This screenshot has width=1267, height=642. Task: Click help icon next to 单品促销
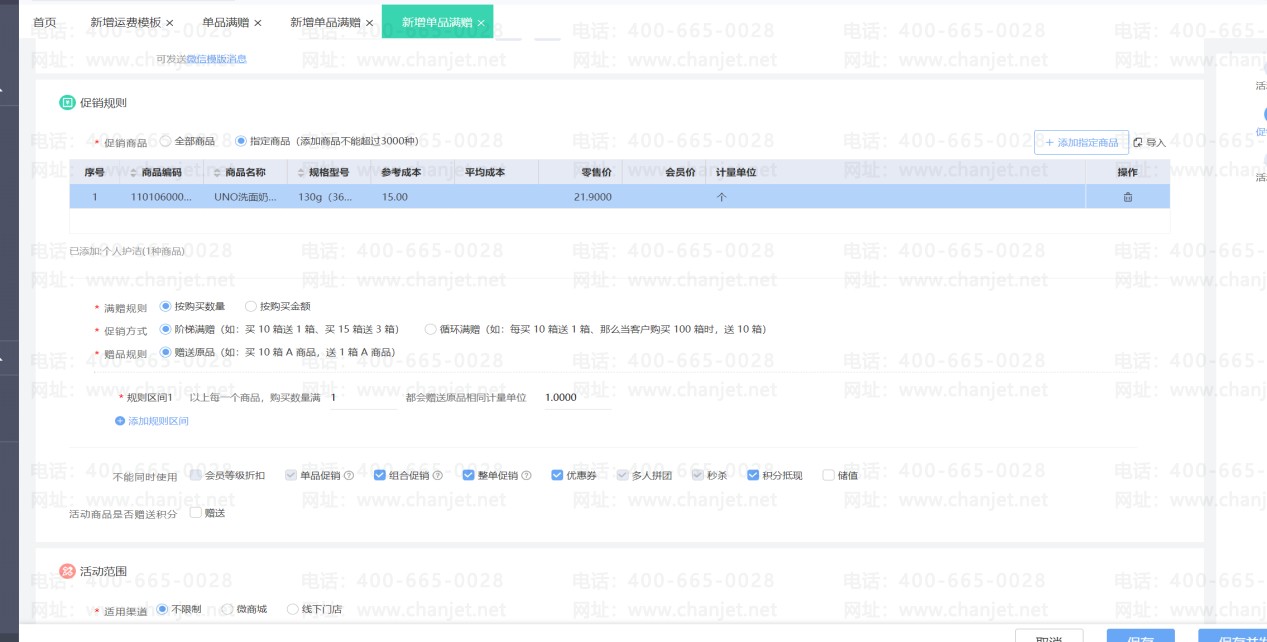tap(349, 476)
